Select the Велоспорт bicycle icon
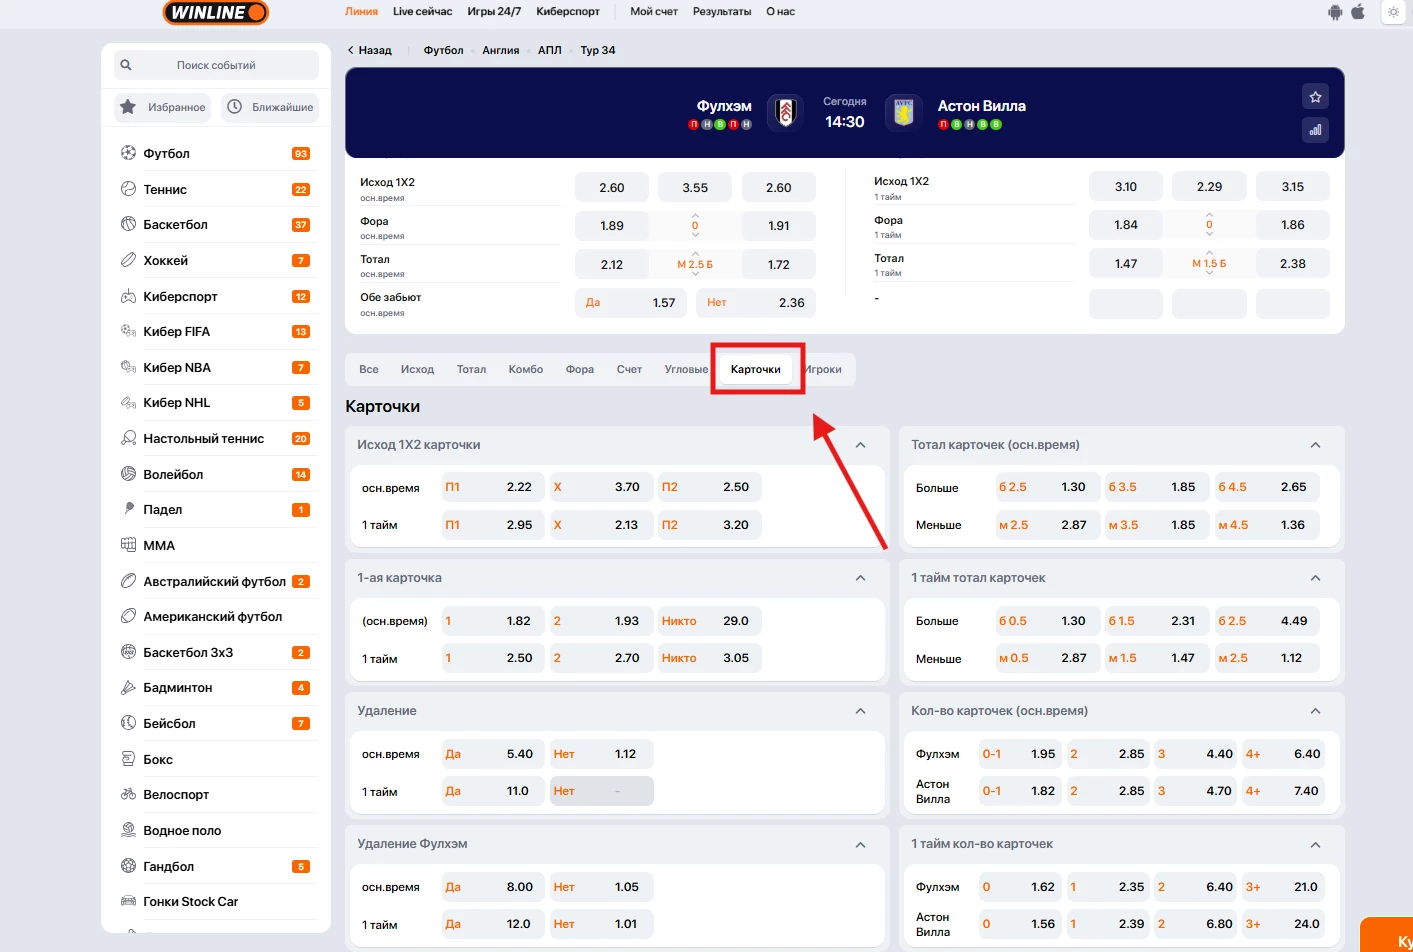This screenshot has height=952, width=1413. click(128, 794)
